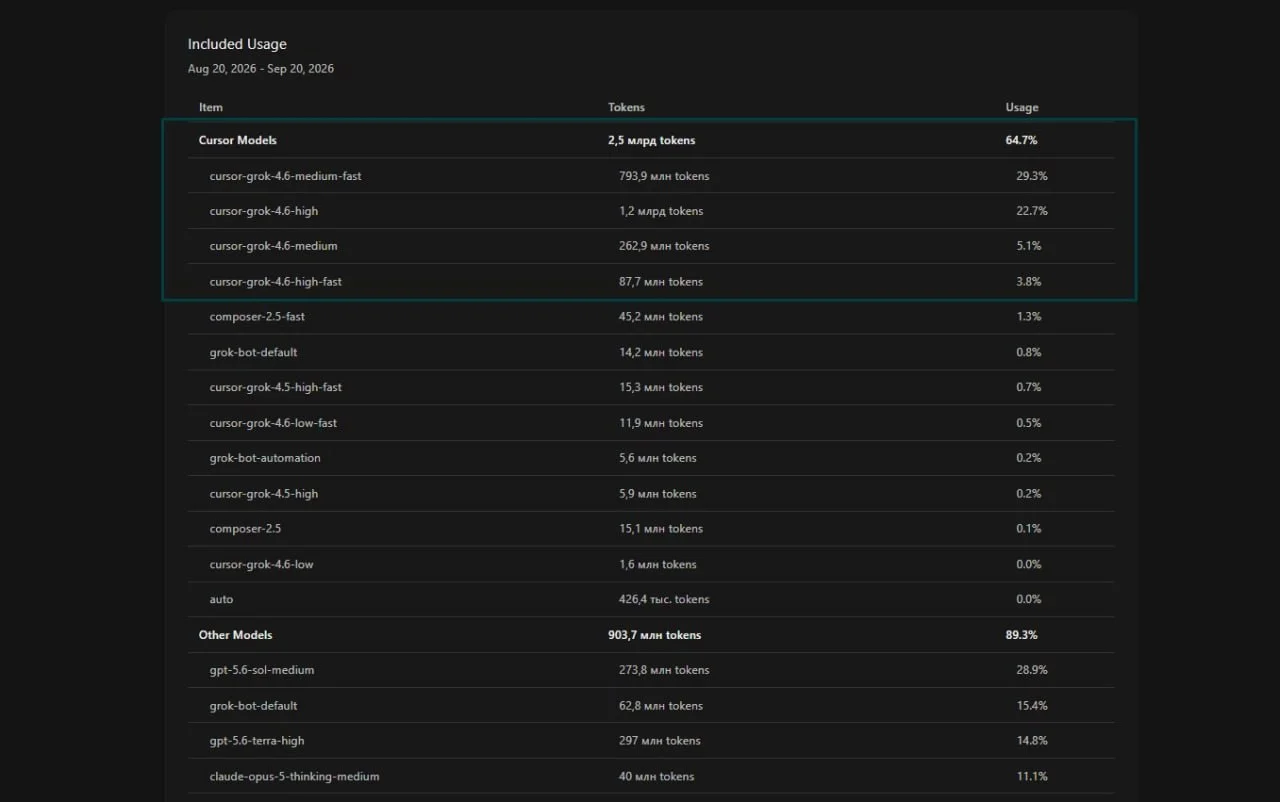Select "grok-bot-default" in the 14,2 млн tokens row
The image size is (1280, 802).
[254, 352]
